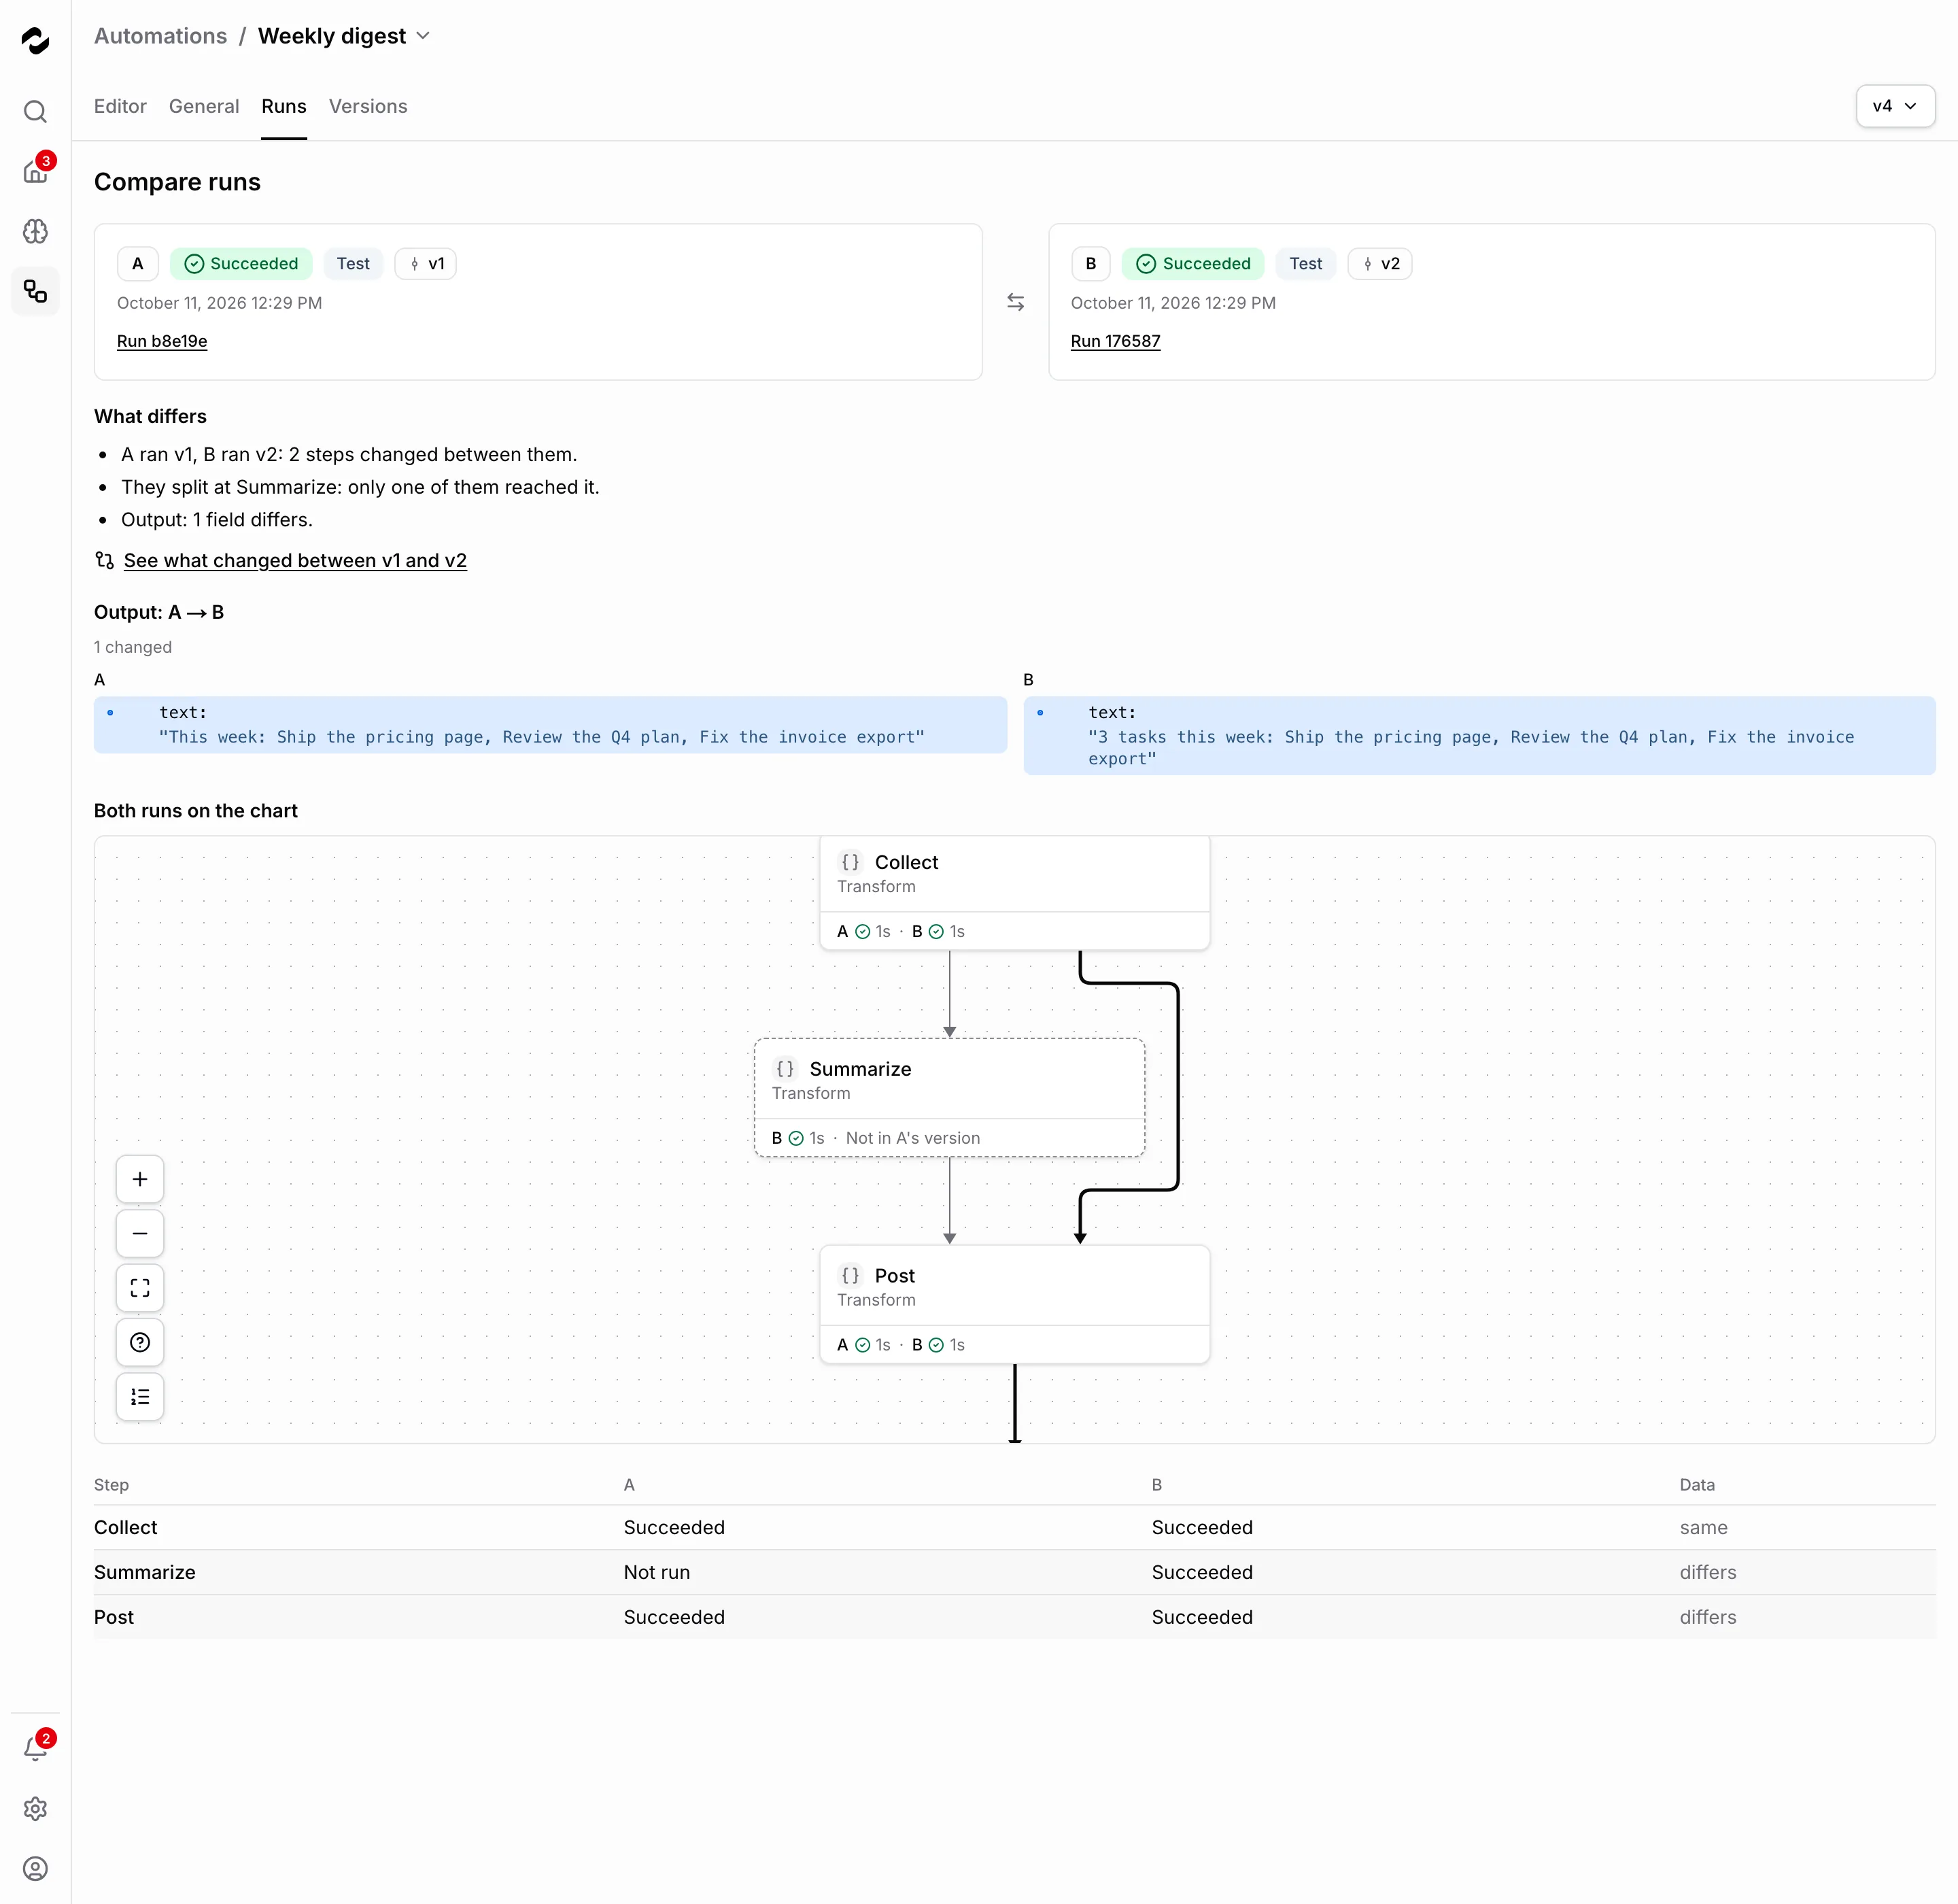Image resolution: width=1958 pixels, height=1904 pixels.
Task: Open search from the sidebar
Action: (35, 111)
